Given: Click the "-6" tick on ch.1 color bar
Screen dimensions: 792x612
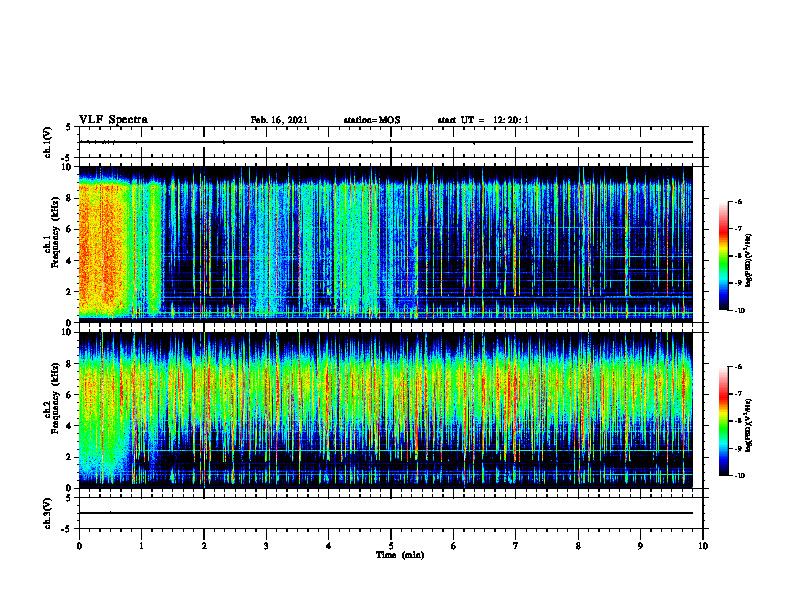Looking at the screenshot, I should pos(738,202).
